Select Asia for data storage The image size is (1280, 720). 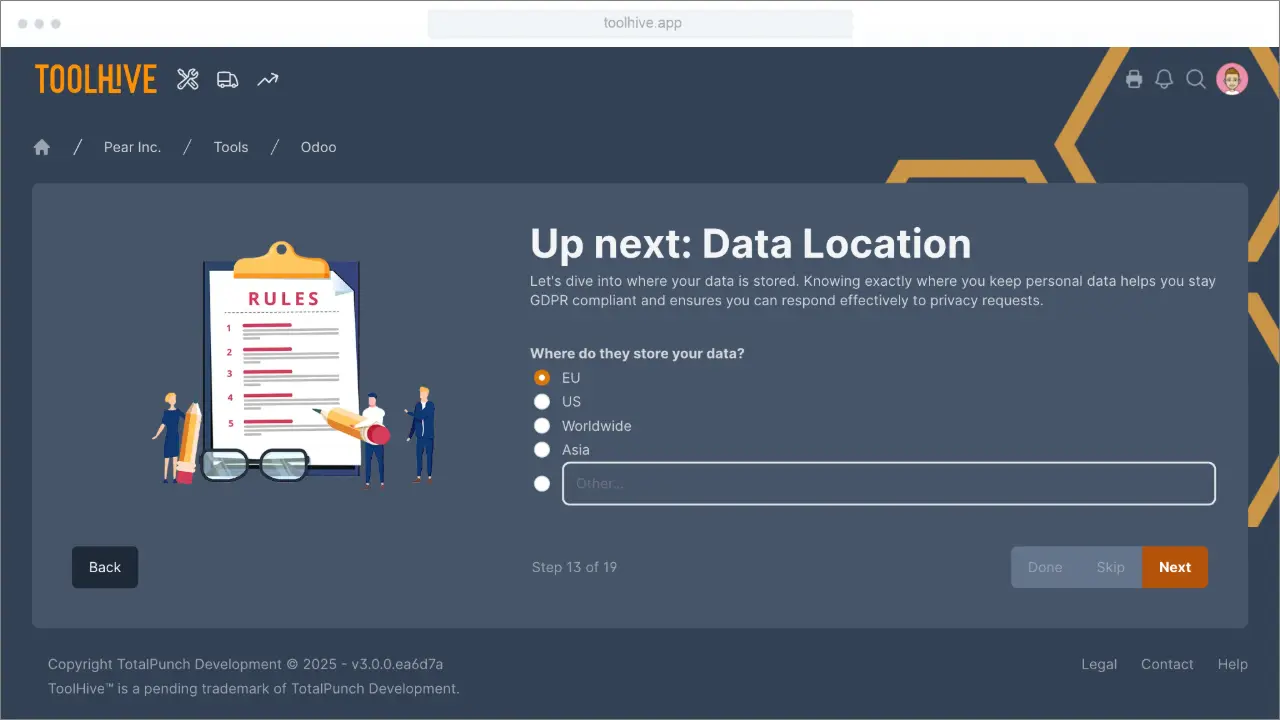coord(541,449)
